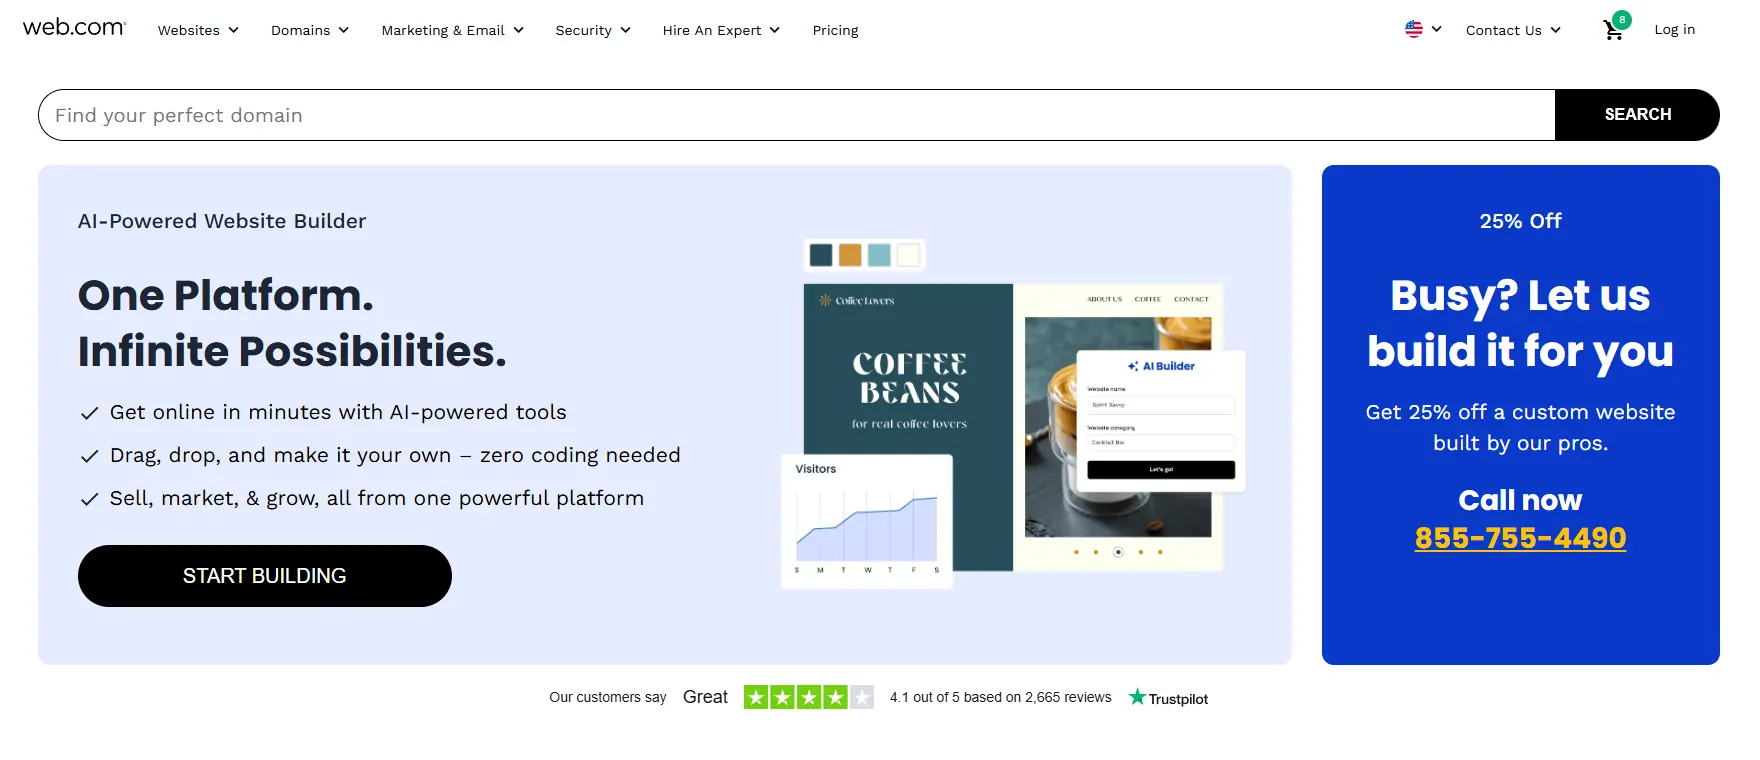Click the "One Platform. Infinite Possibilities." headline
Viewport: 1760px width, 760px height.
(x=292, y=323)
